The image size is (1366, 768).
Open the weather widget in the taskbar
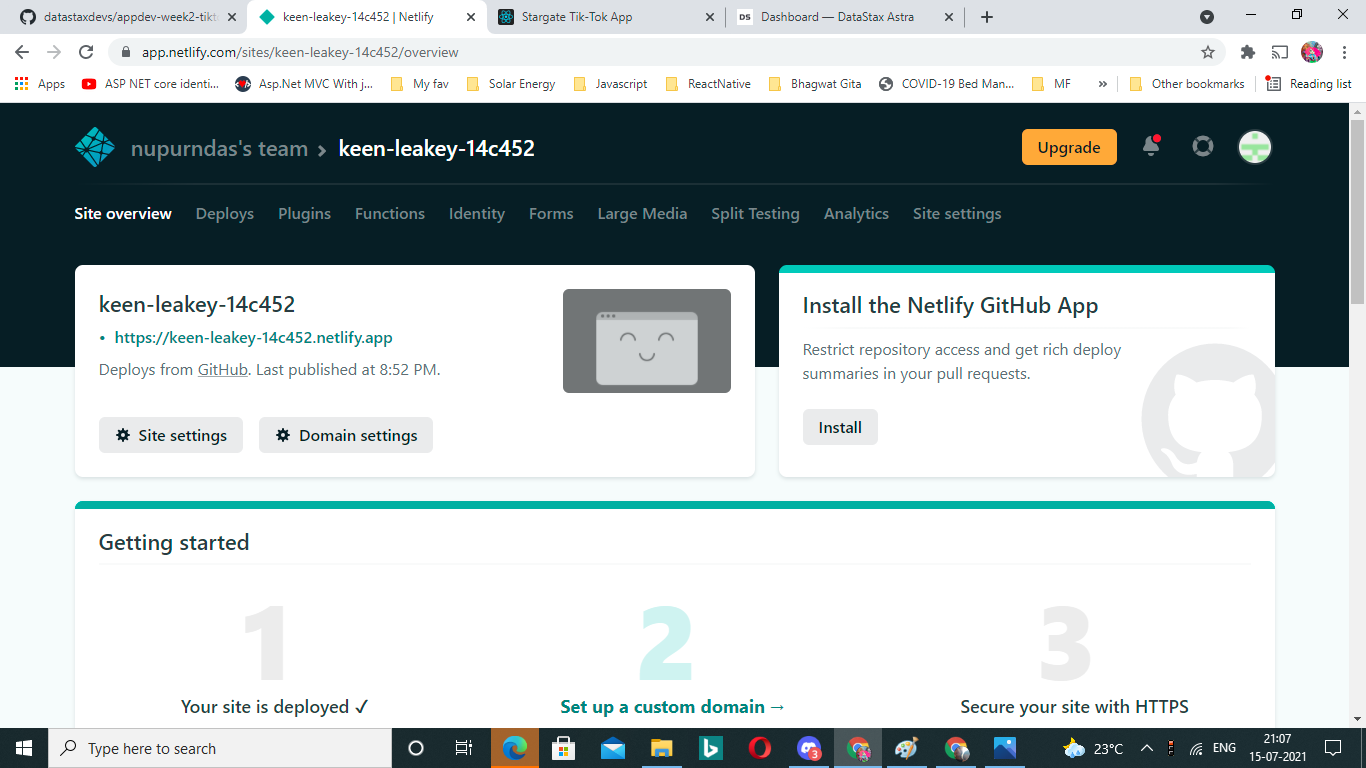tap(1072, 747)
